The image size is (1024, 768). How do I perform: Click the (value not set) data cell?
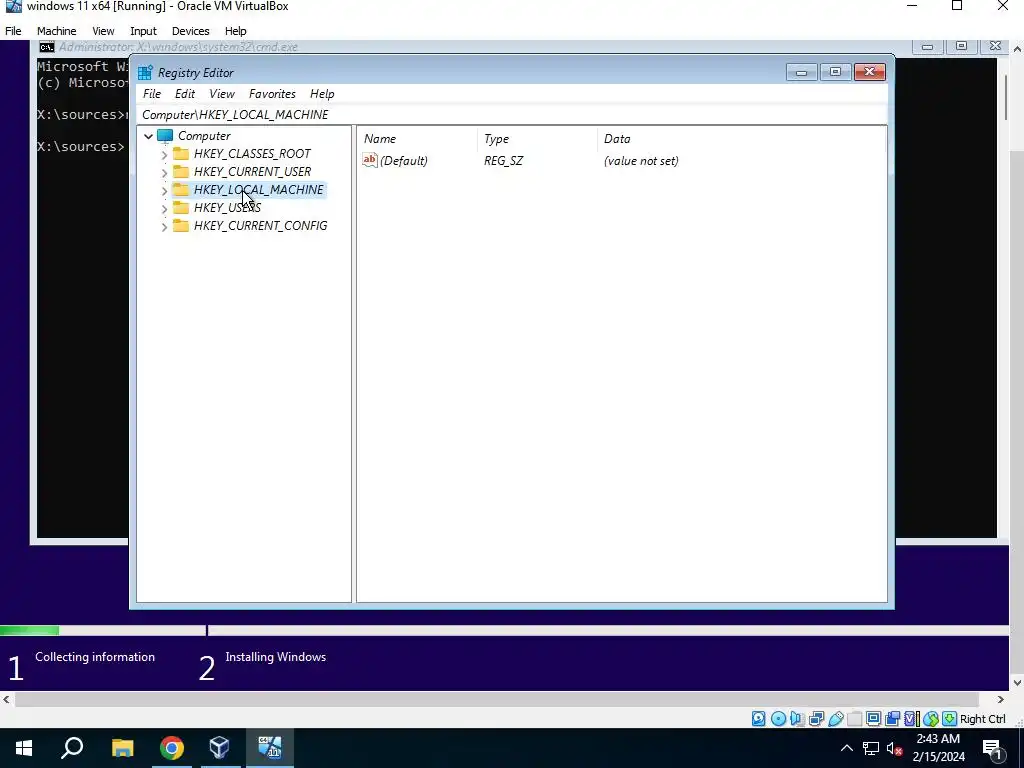641,161
